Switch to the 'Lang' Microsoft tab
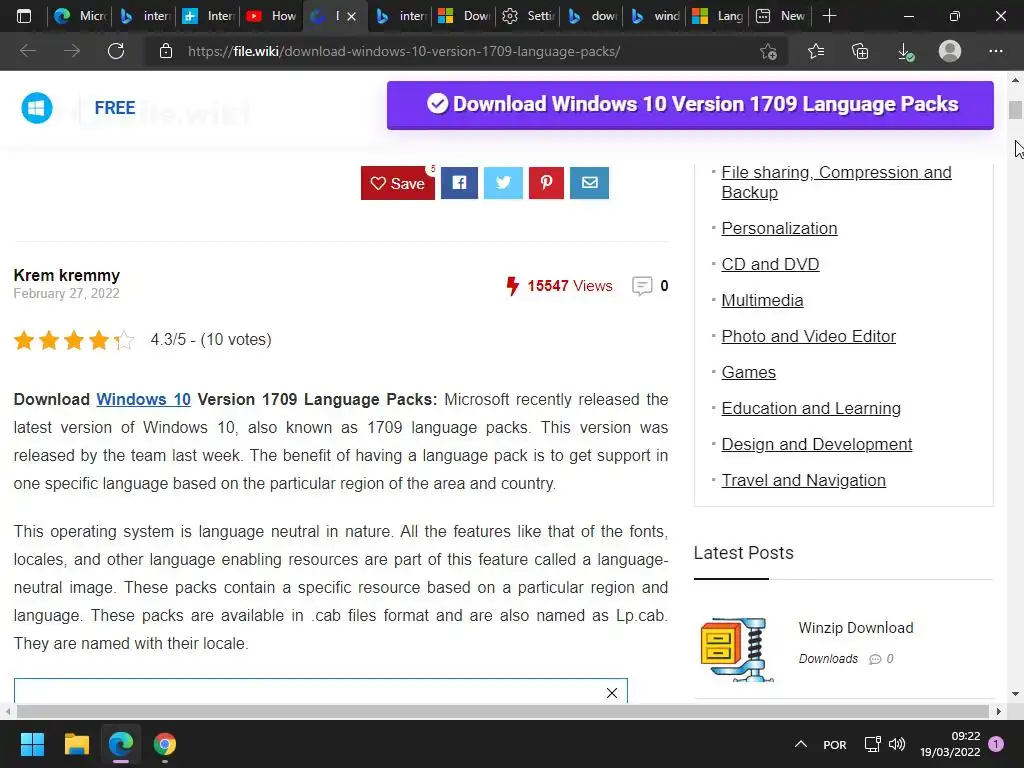The image size is (1024, 768). (x=717, y=16)
